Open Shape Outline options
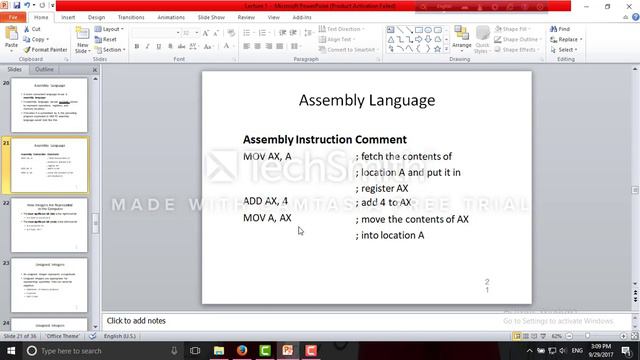The width and height of the screenshot is (640, 360). click(517, 40)
